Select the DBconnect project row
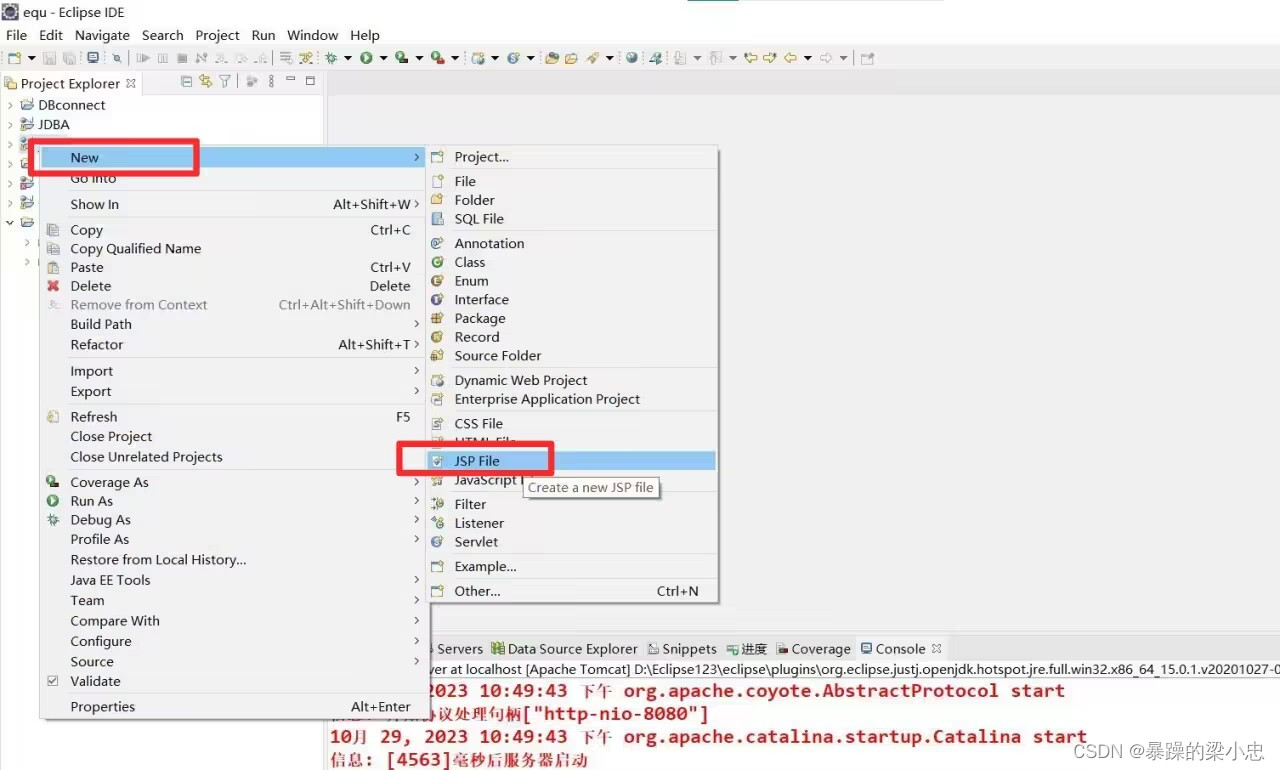The width and height of the screenshot is (1280, 770). [62, 105]
